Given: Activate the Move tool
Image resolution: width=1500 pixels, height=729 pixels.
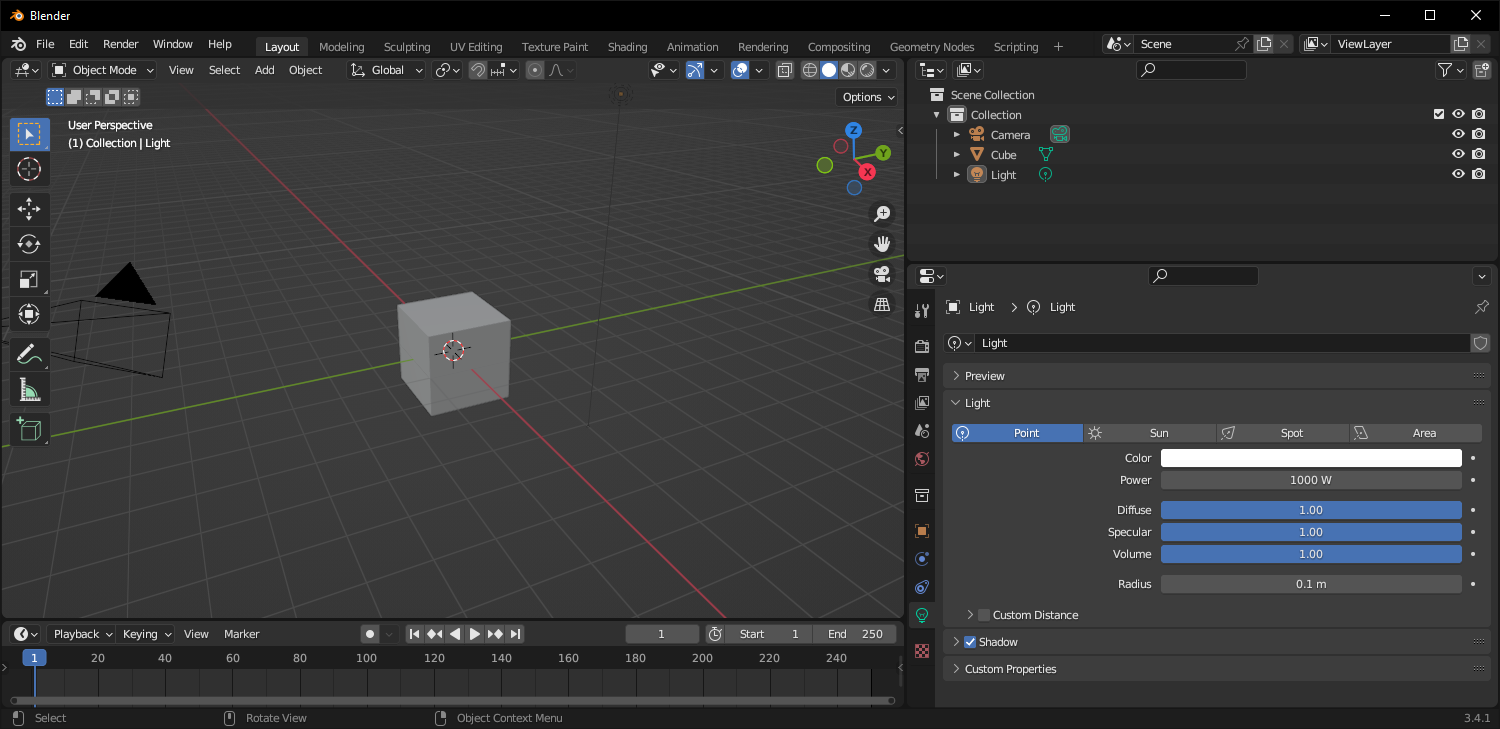Looking at the screenshot, I should 29,209.
